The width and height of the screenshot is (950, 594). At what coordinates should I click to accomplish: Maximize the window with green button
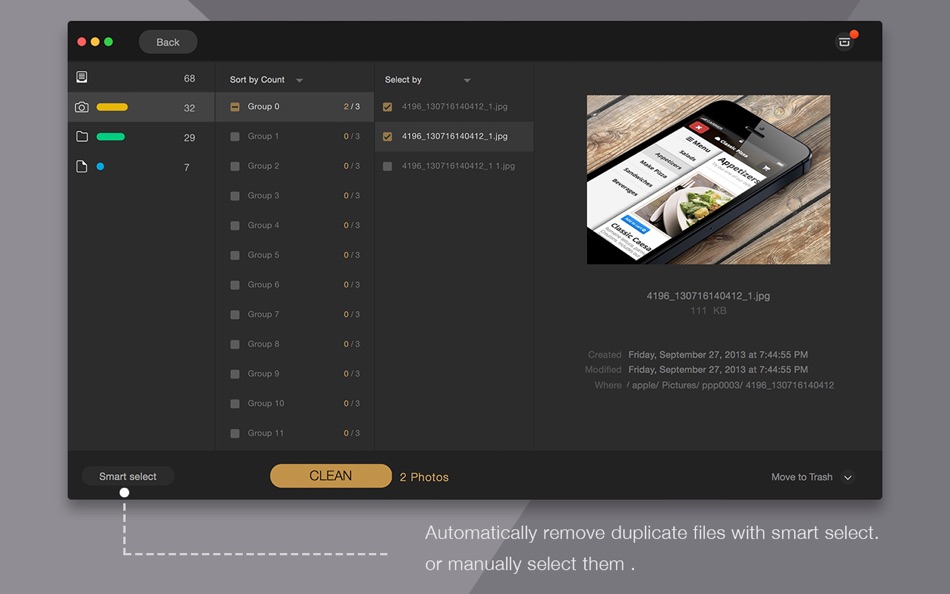[x=108, y=42]
